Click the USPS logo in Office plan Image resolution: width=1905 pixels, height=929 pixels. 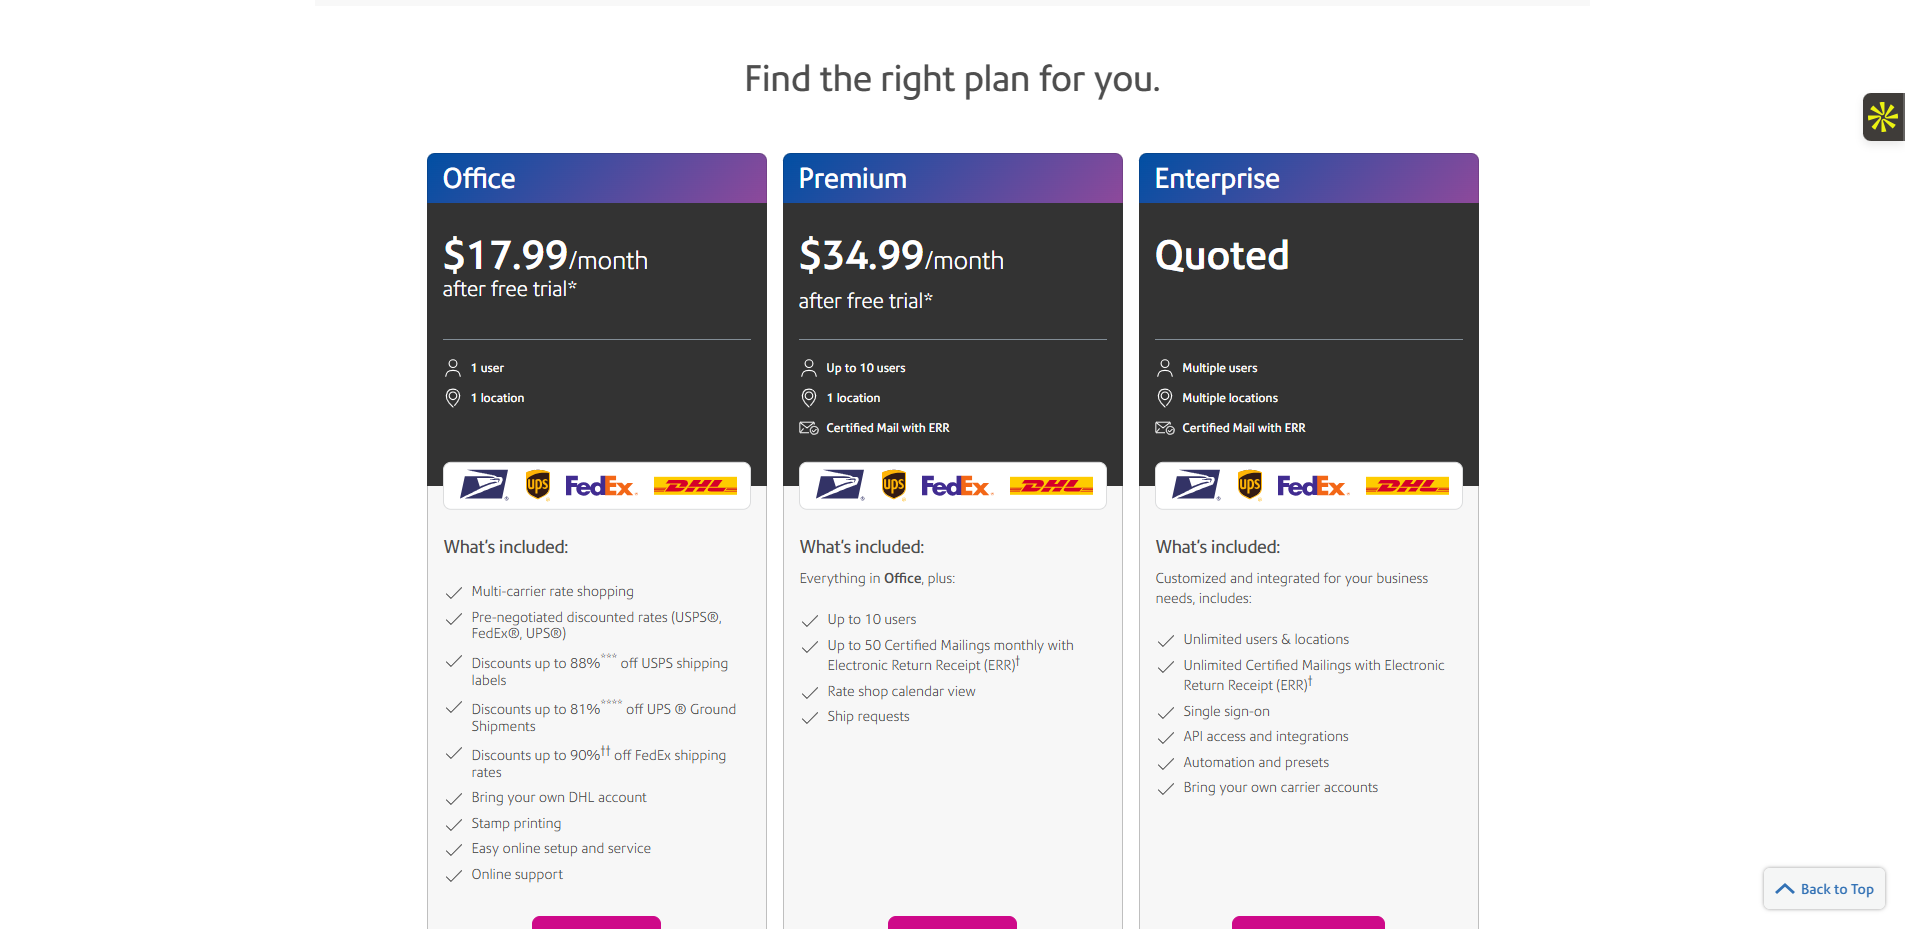click(x=484, y=486)
